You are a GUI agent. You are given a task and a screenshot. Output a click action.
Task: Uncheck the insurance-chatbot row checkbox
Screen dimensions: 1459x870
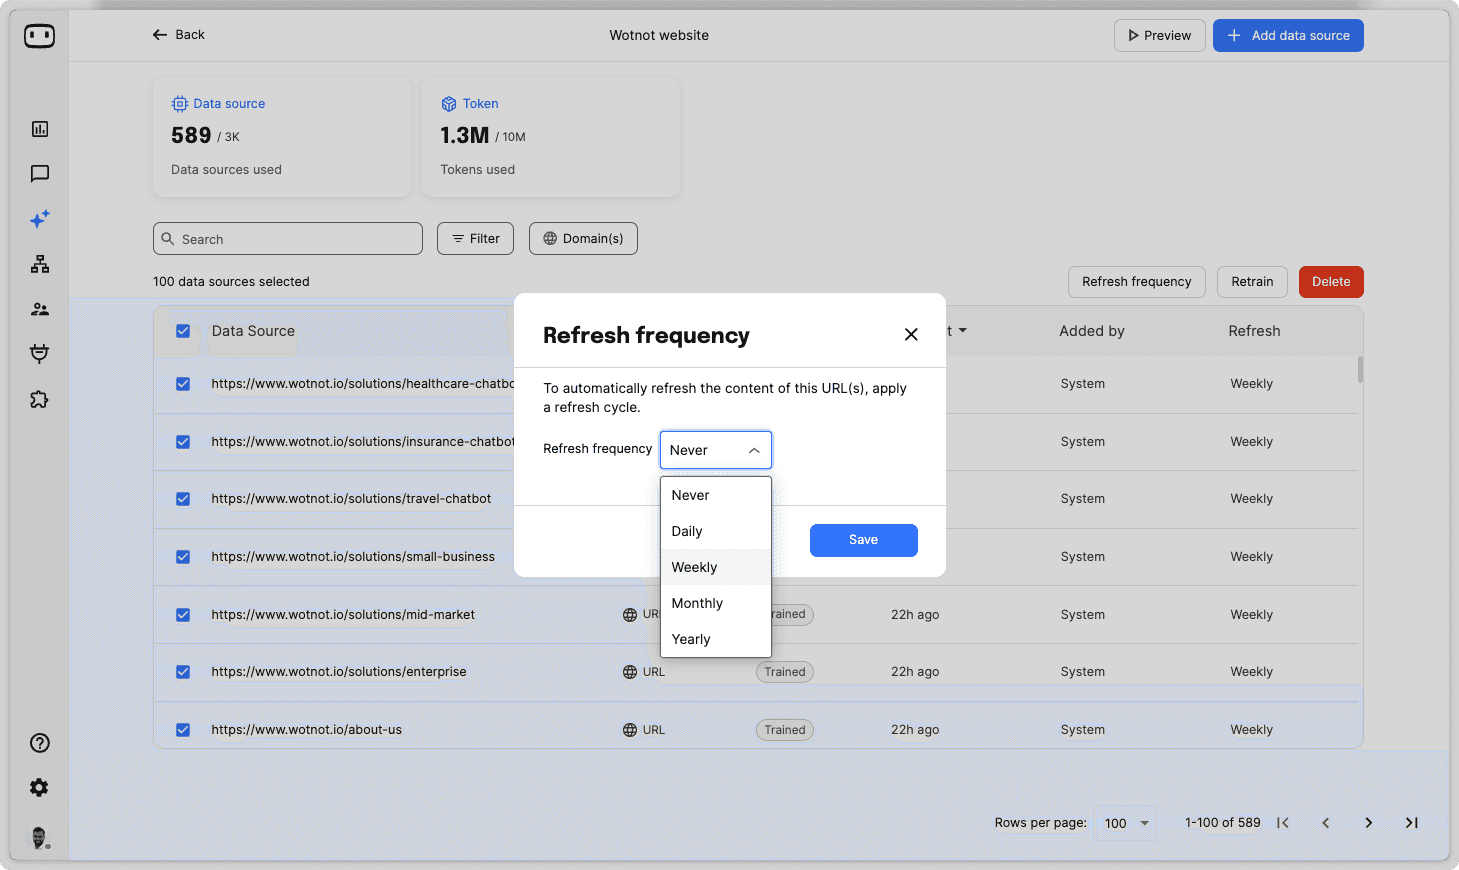(x=183, y=442)
